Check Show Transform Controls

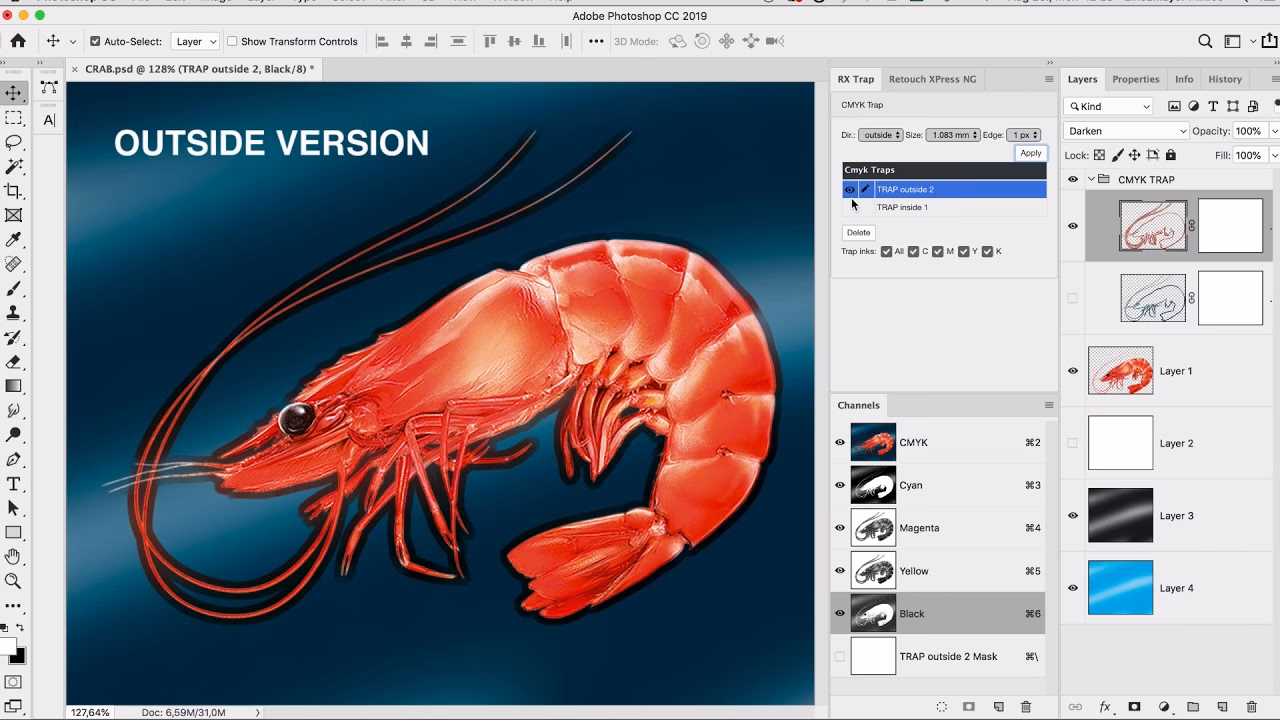[x=230, y=41]
